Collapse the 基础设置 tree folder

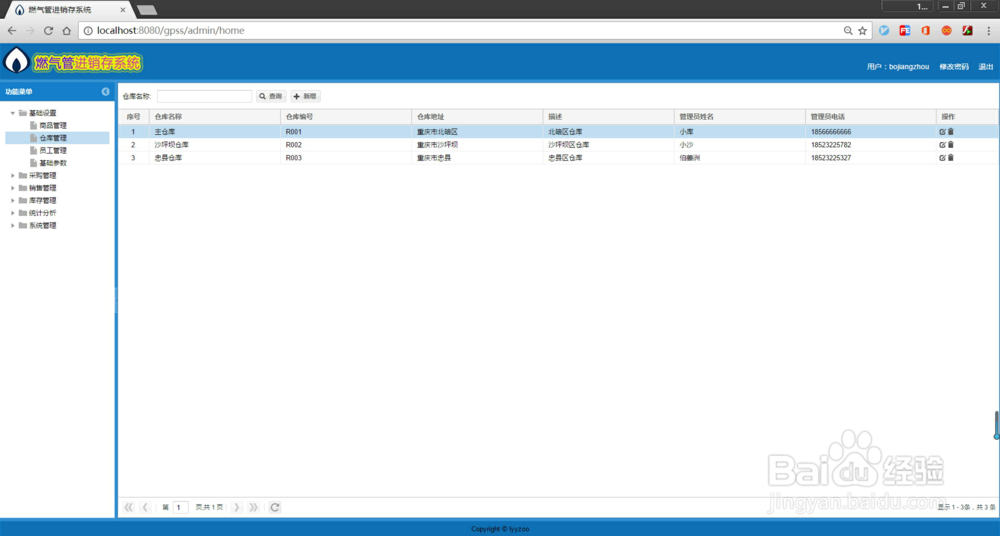pos(13,113)
